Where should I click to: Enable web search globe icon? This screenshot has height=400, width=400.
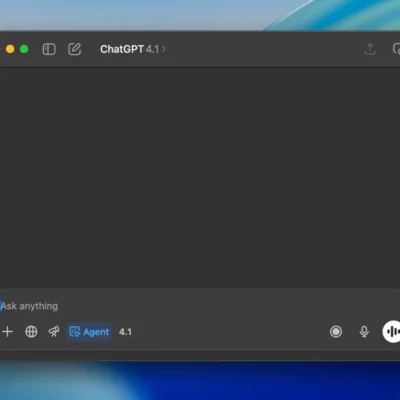[x=31, y=332]
